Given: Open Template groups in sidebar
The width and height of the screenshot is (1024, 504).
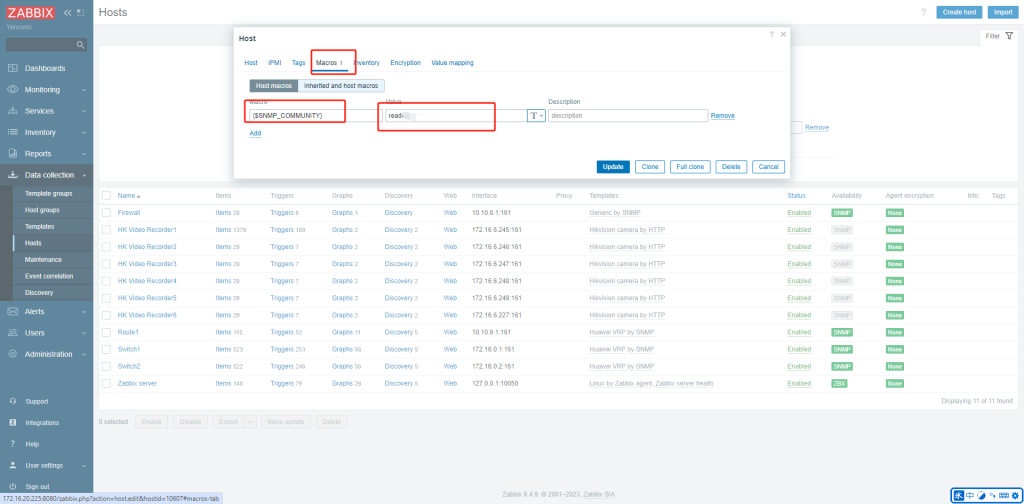Looking at the screenshot, I should pos(48,193).
